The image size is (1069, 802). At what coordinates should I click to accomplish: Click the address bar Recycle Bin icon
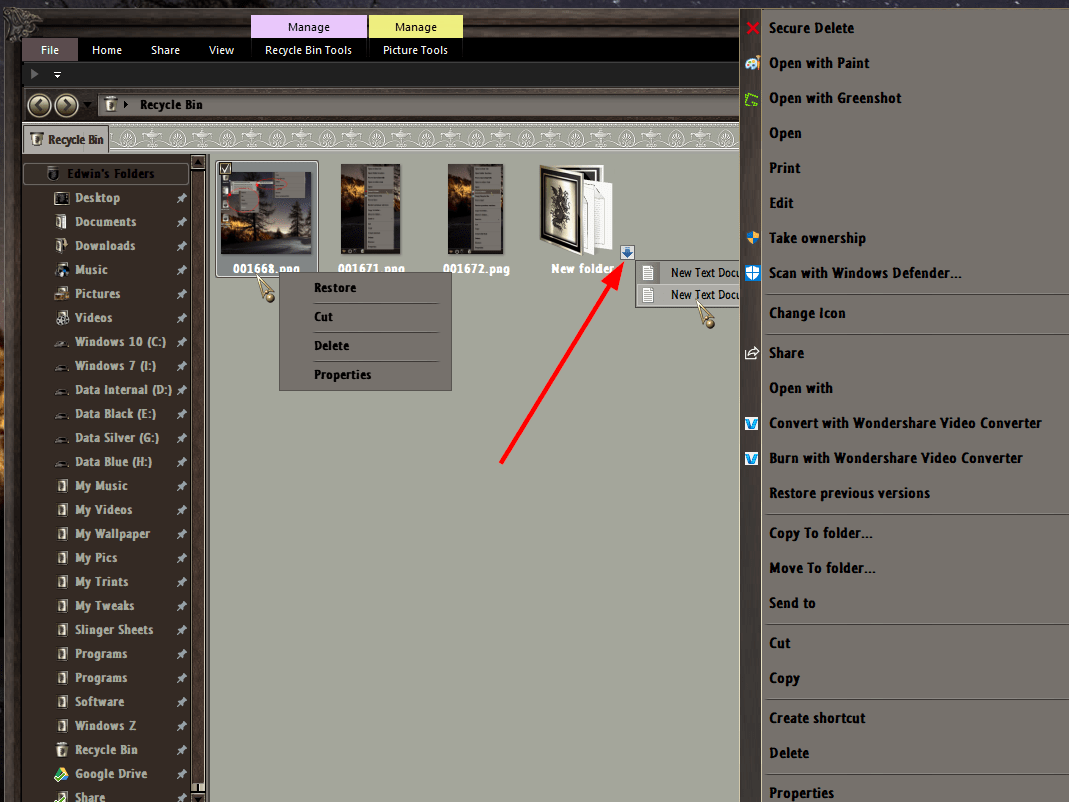[x=110, y=105]
